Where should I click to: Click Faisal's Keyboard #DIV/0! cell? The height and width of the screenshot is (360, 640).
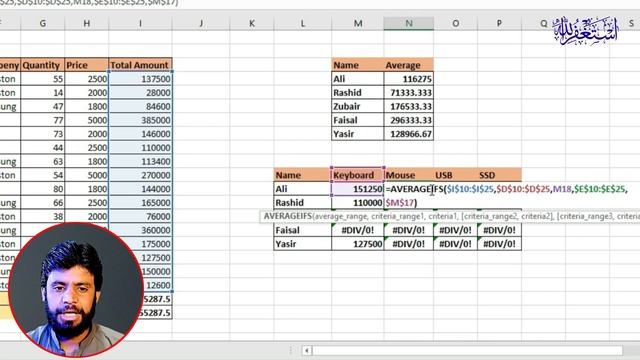click(x=358, y=230)
